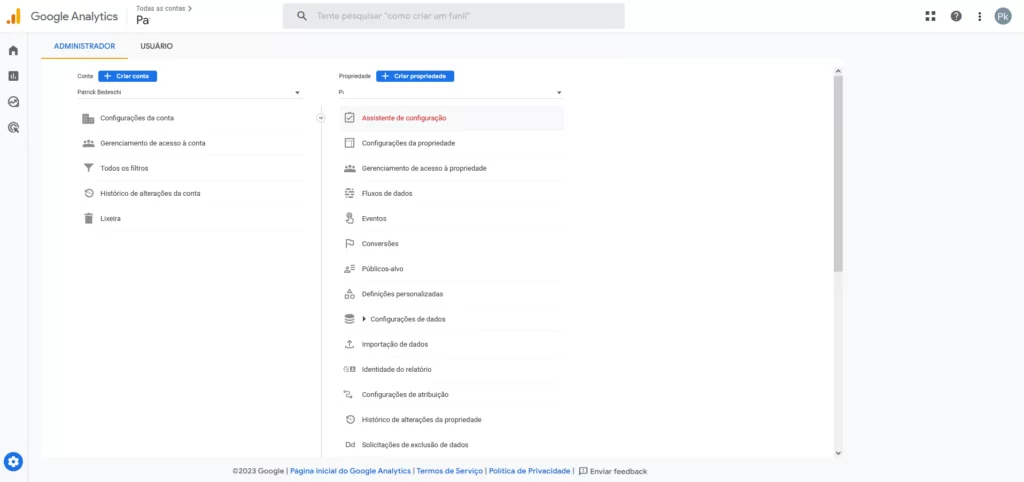The width and height of the screenshot is (1024, 482).
Task: Open the Explore icon in sidebar
Action: click(13, 102)
